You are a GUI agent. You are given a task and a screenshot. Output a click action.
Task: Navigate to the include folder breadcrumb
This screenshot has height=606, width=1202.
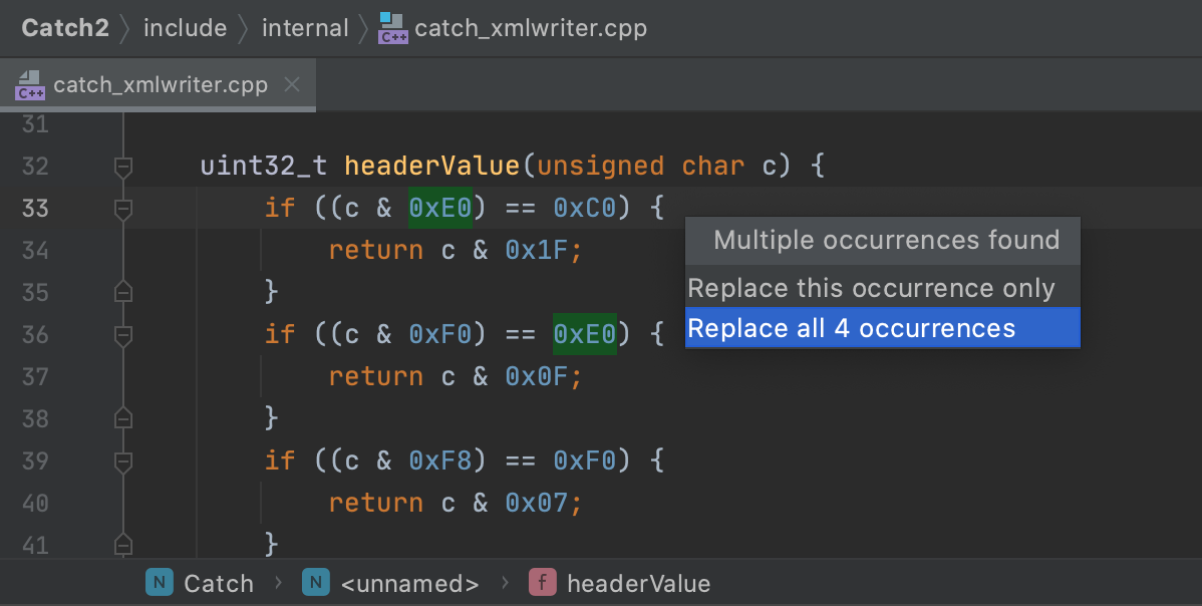[185, 28]
